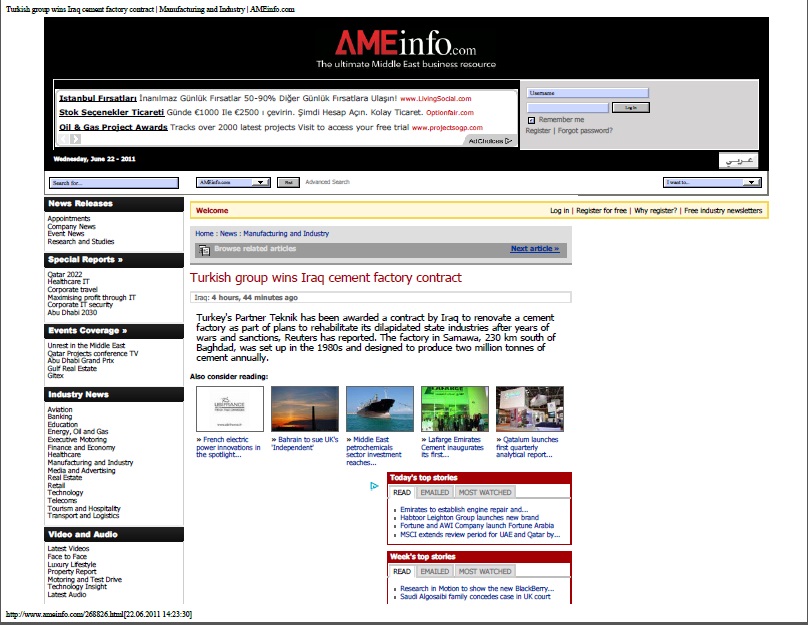Select MOST WATCHED tab under Week's top stories
Viewport: 808px width, 625px height.
click(x=485, y=571)
